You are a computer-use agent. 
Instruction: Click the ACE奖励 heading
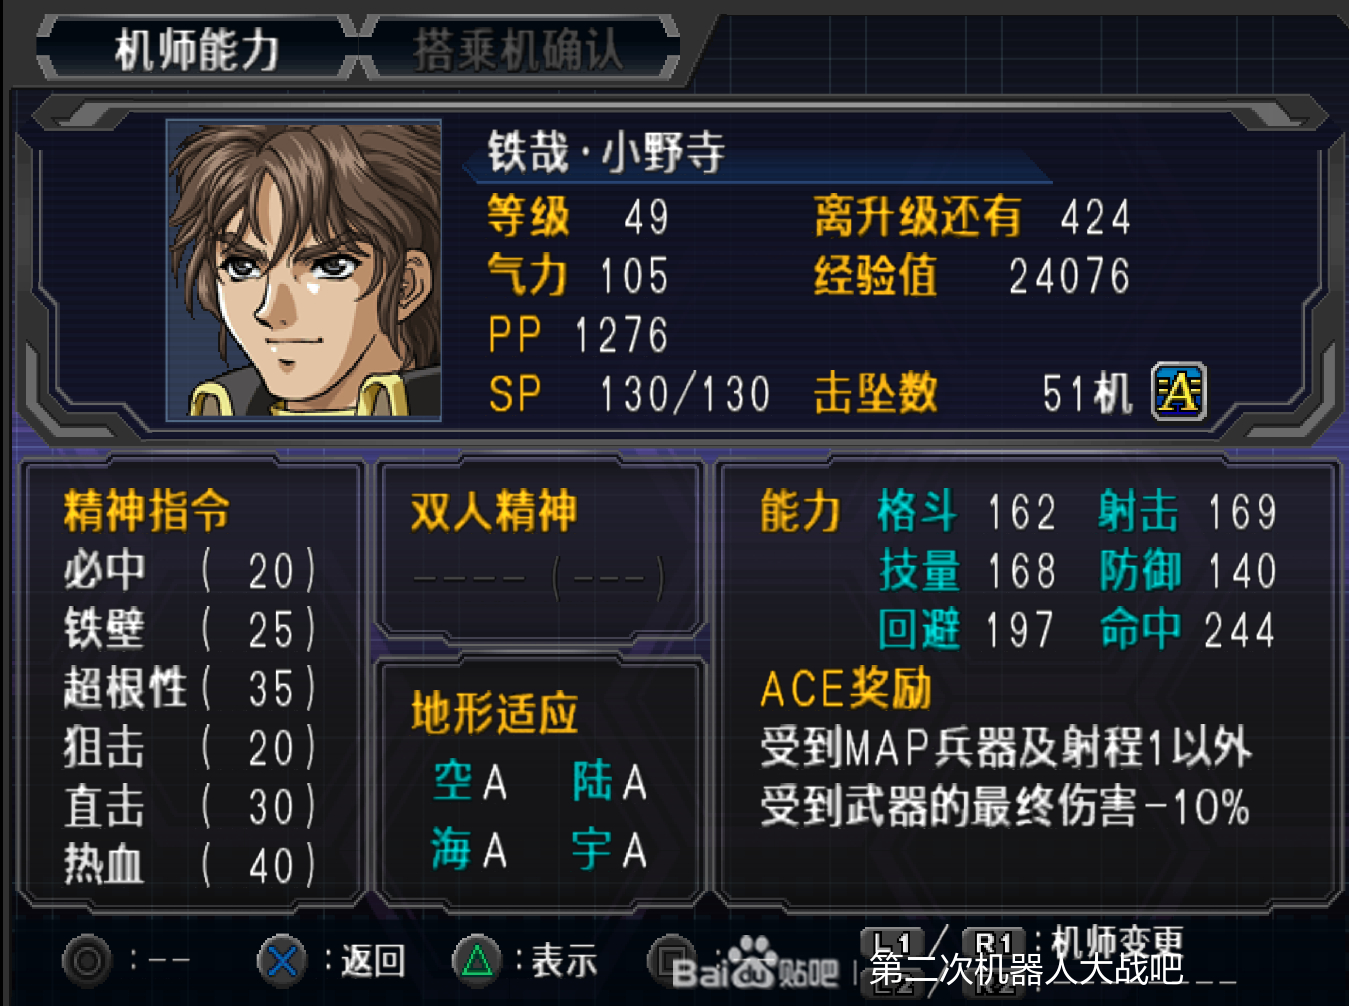coord(846,689)
